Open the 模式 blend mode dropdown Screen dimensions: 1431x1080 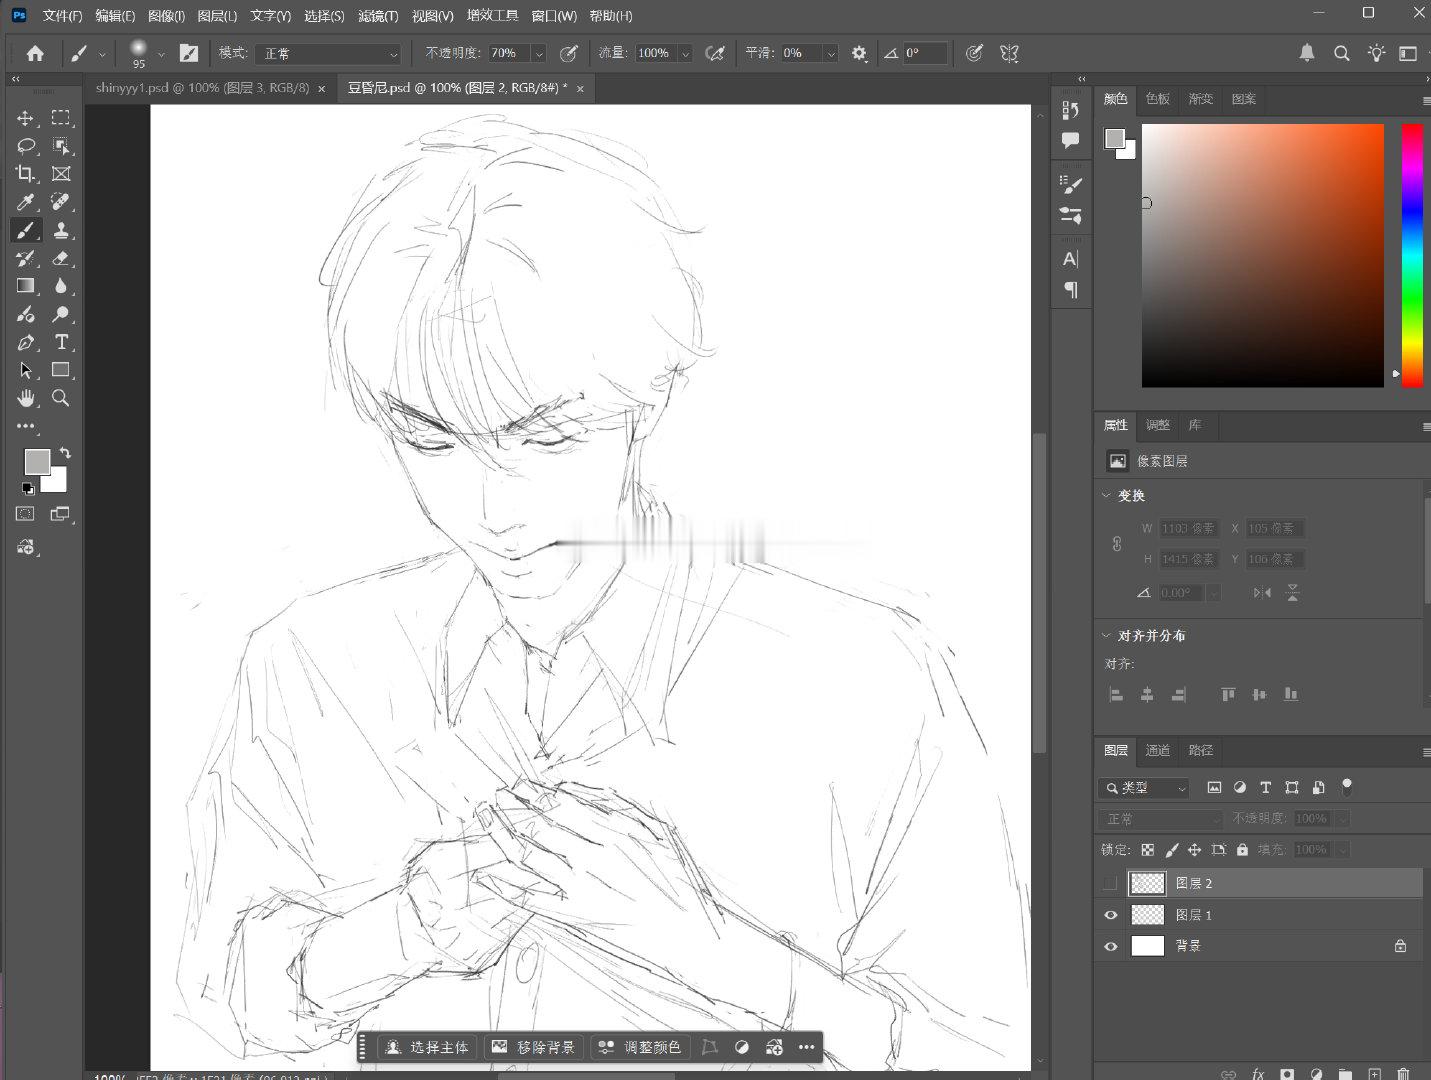tap(328, 53)
